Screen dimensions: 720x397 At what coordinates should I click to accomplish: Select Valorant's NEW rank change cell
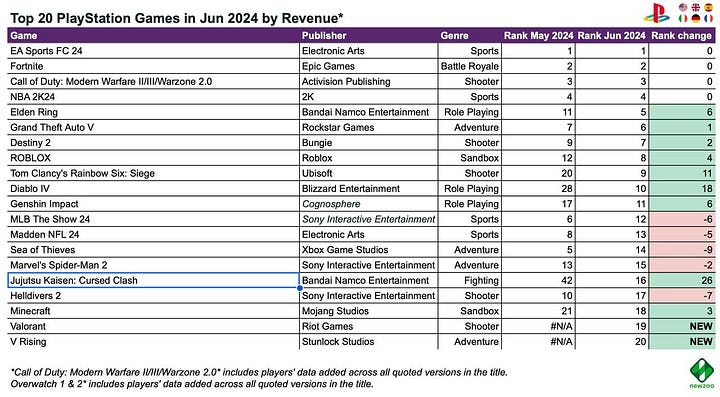point(682,326)
